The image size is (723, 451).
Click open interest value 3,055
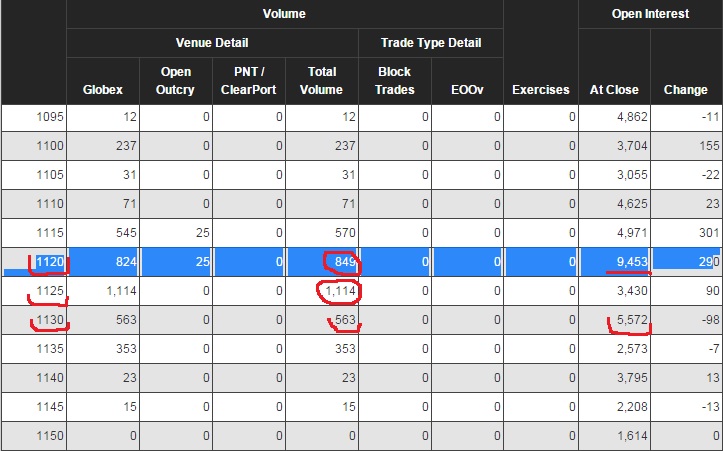[632, 175]
